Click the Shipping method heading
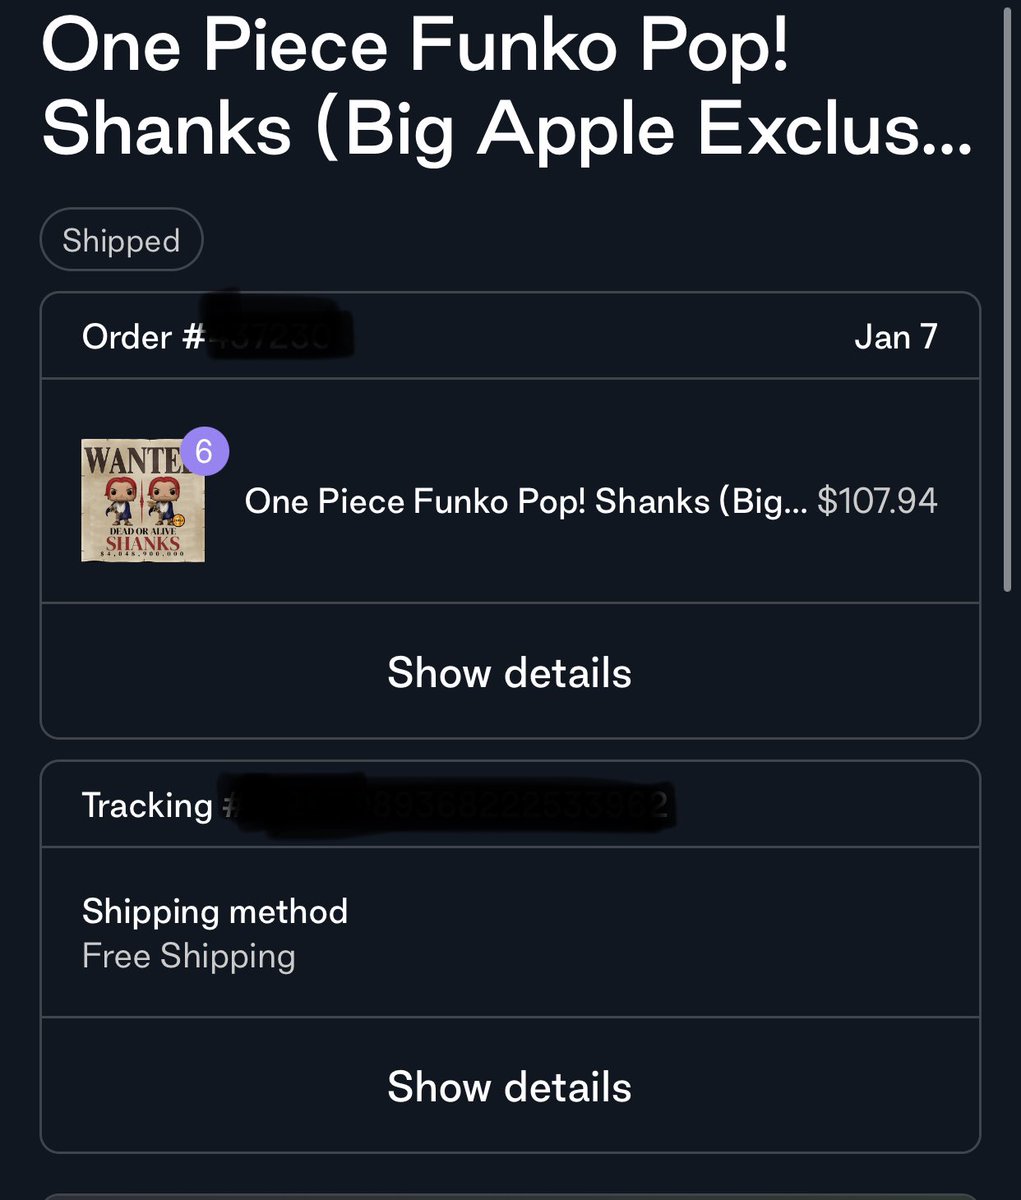Image resolution: width=1021 pixels, height=1200 pixels. pos(215,911)
